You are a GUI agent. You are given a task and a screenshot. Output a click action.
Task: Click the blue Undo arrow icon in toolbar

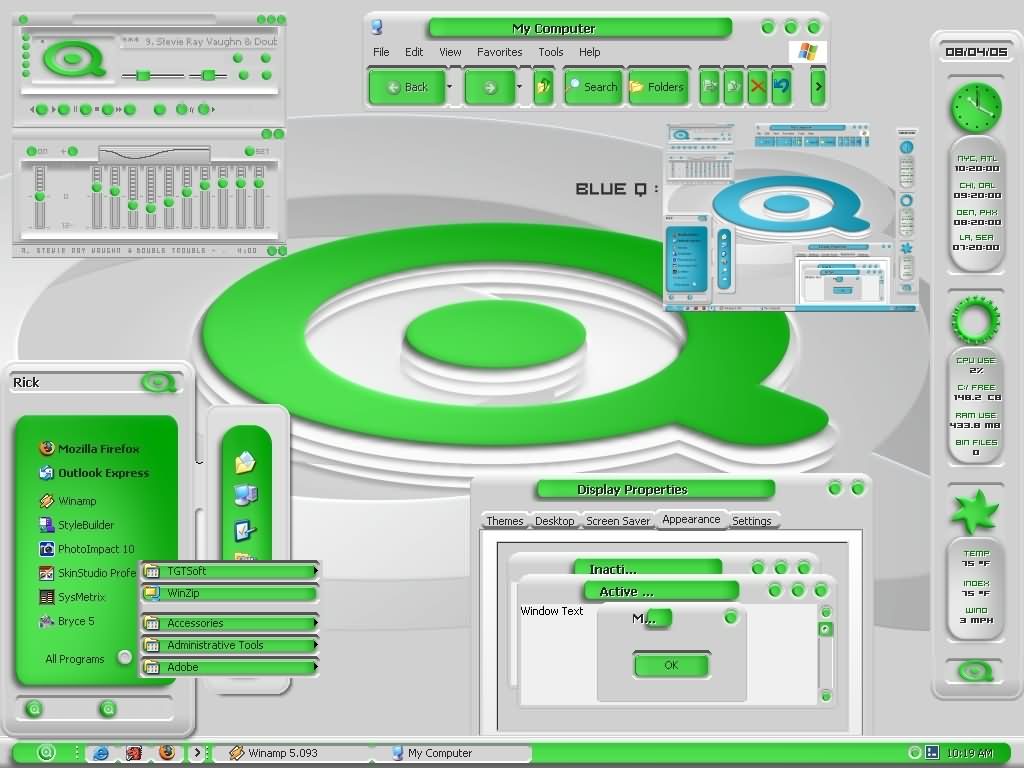pyautogui.click(x=781, y=87)
